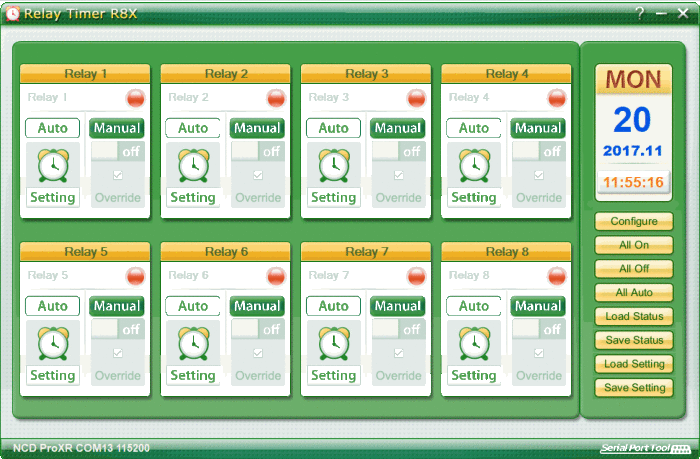Click the Save Status button

(634, 340)
